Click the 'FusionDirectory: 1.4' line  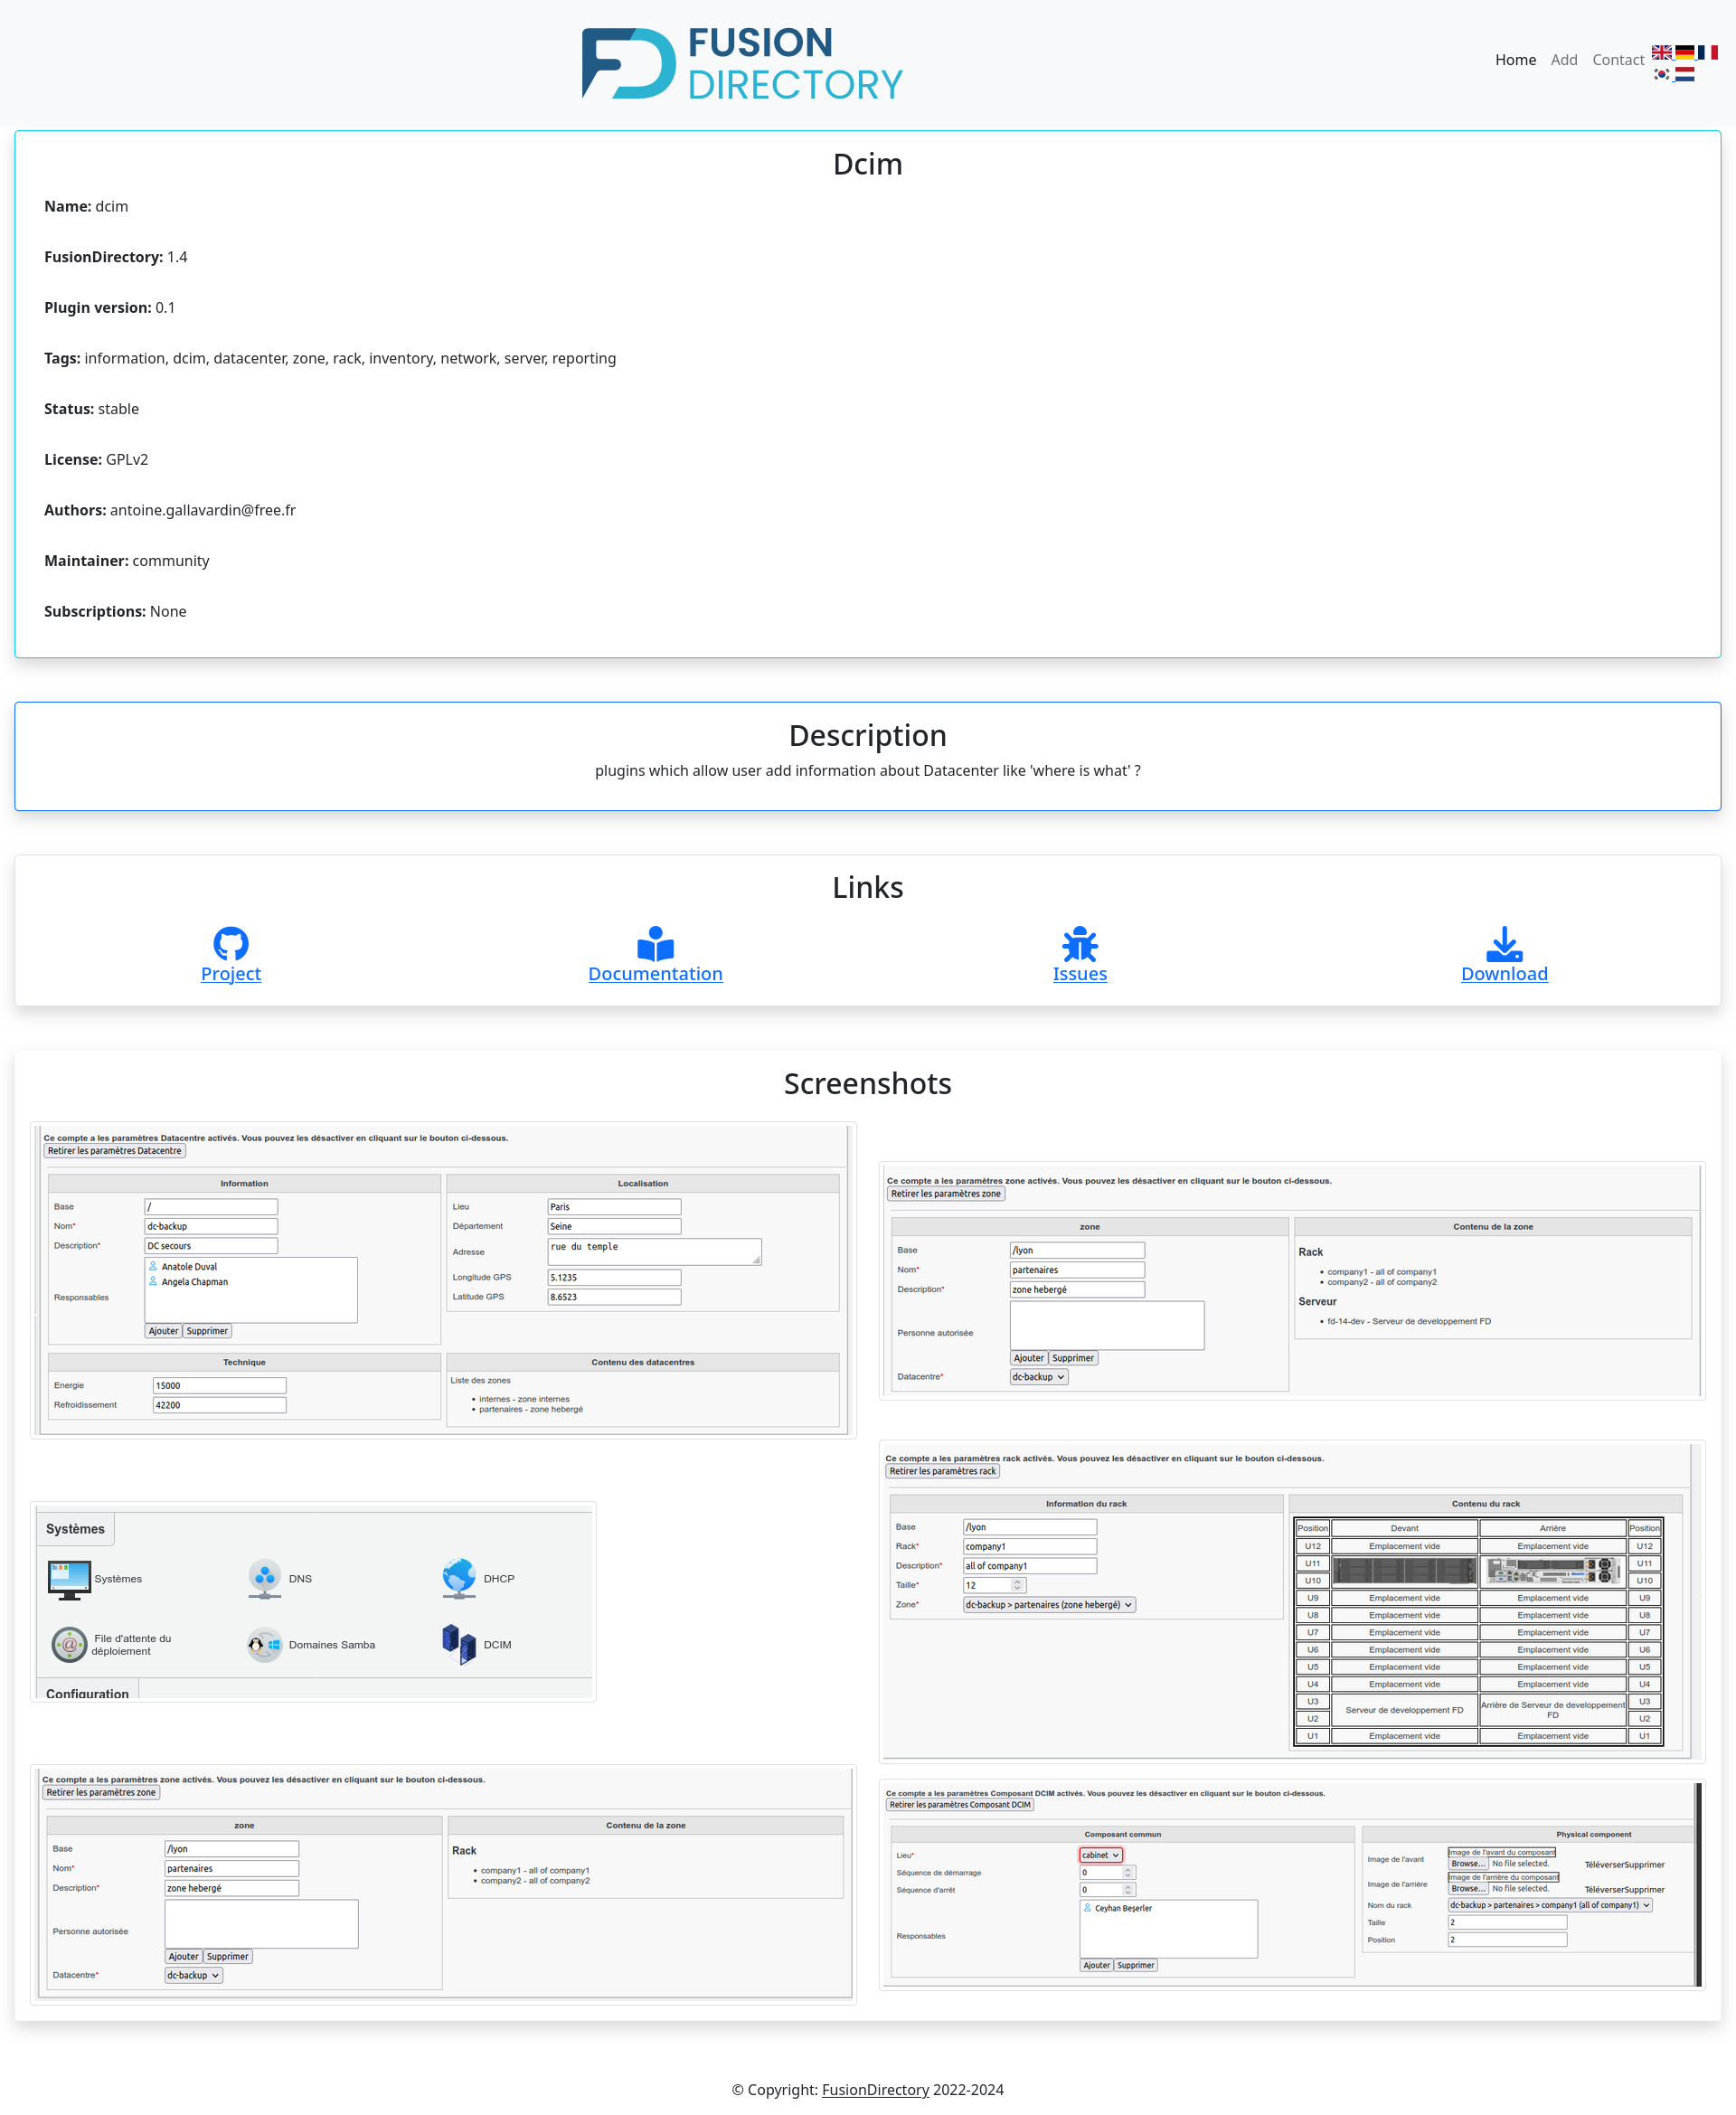click(x=115, y=257)
